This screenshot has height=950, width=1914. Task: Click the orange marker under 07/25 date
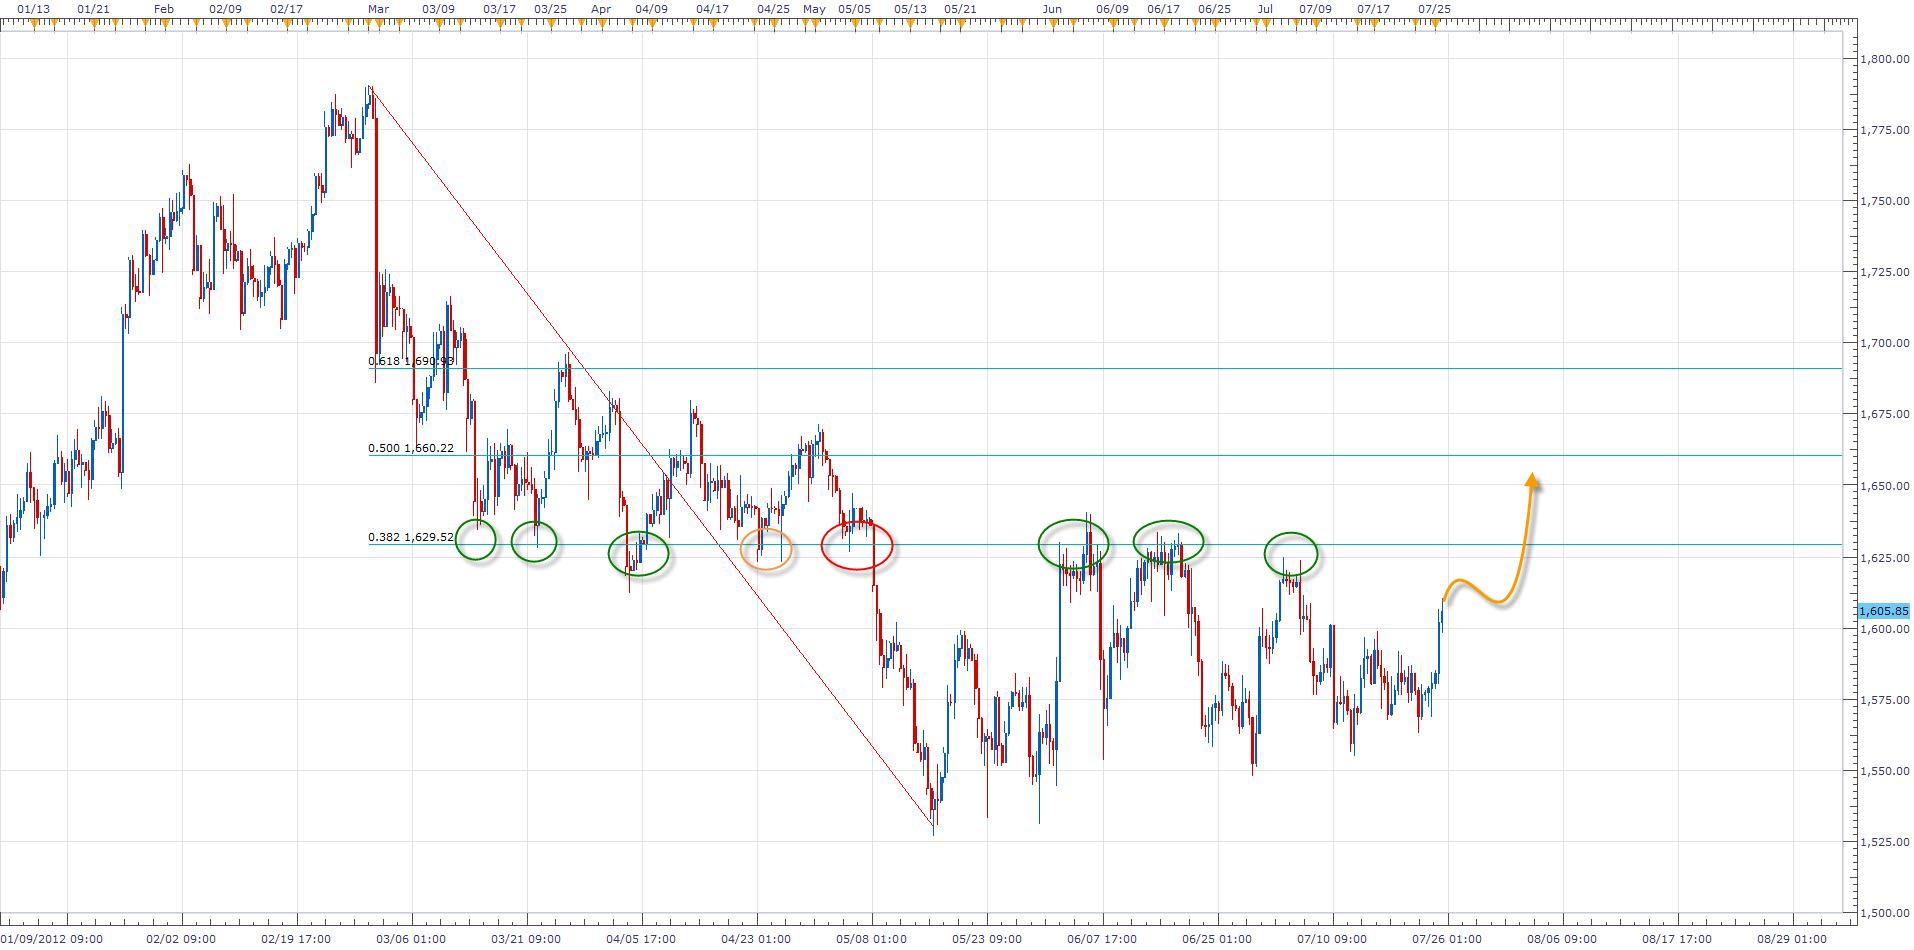(x=1435, y=24)
